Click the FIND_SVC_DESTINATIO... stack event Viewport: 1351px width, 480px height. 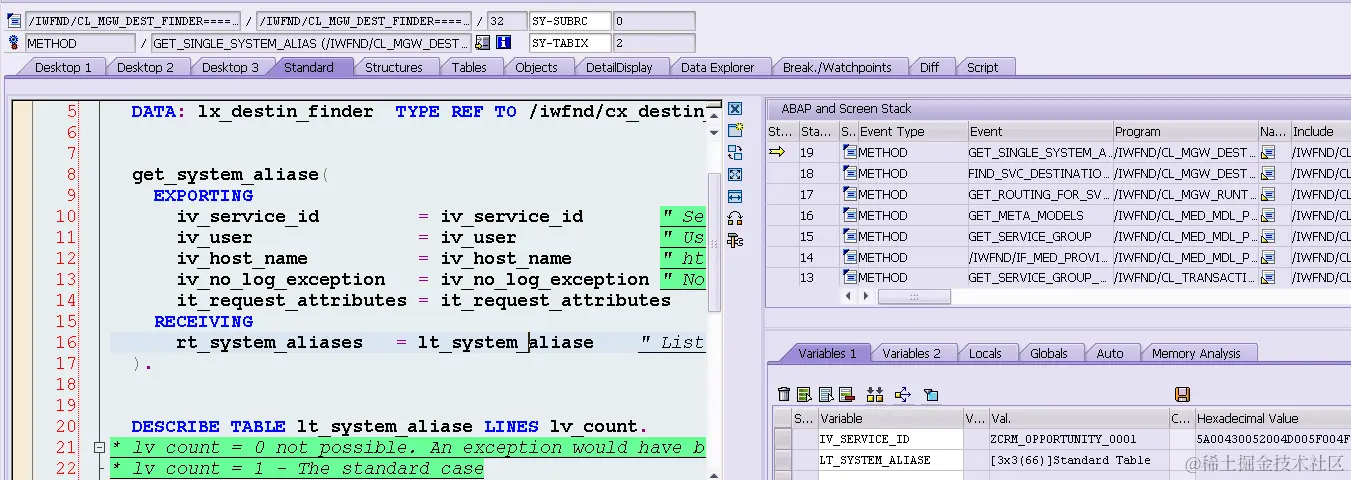tap(1039, 174)
